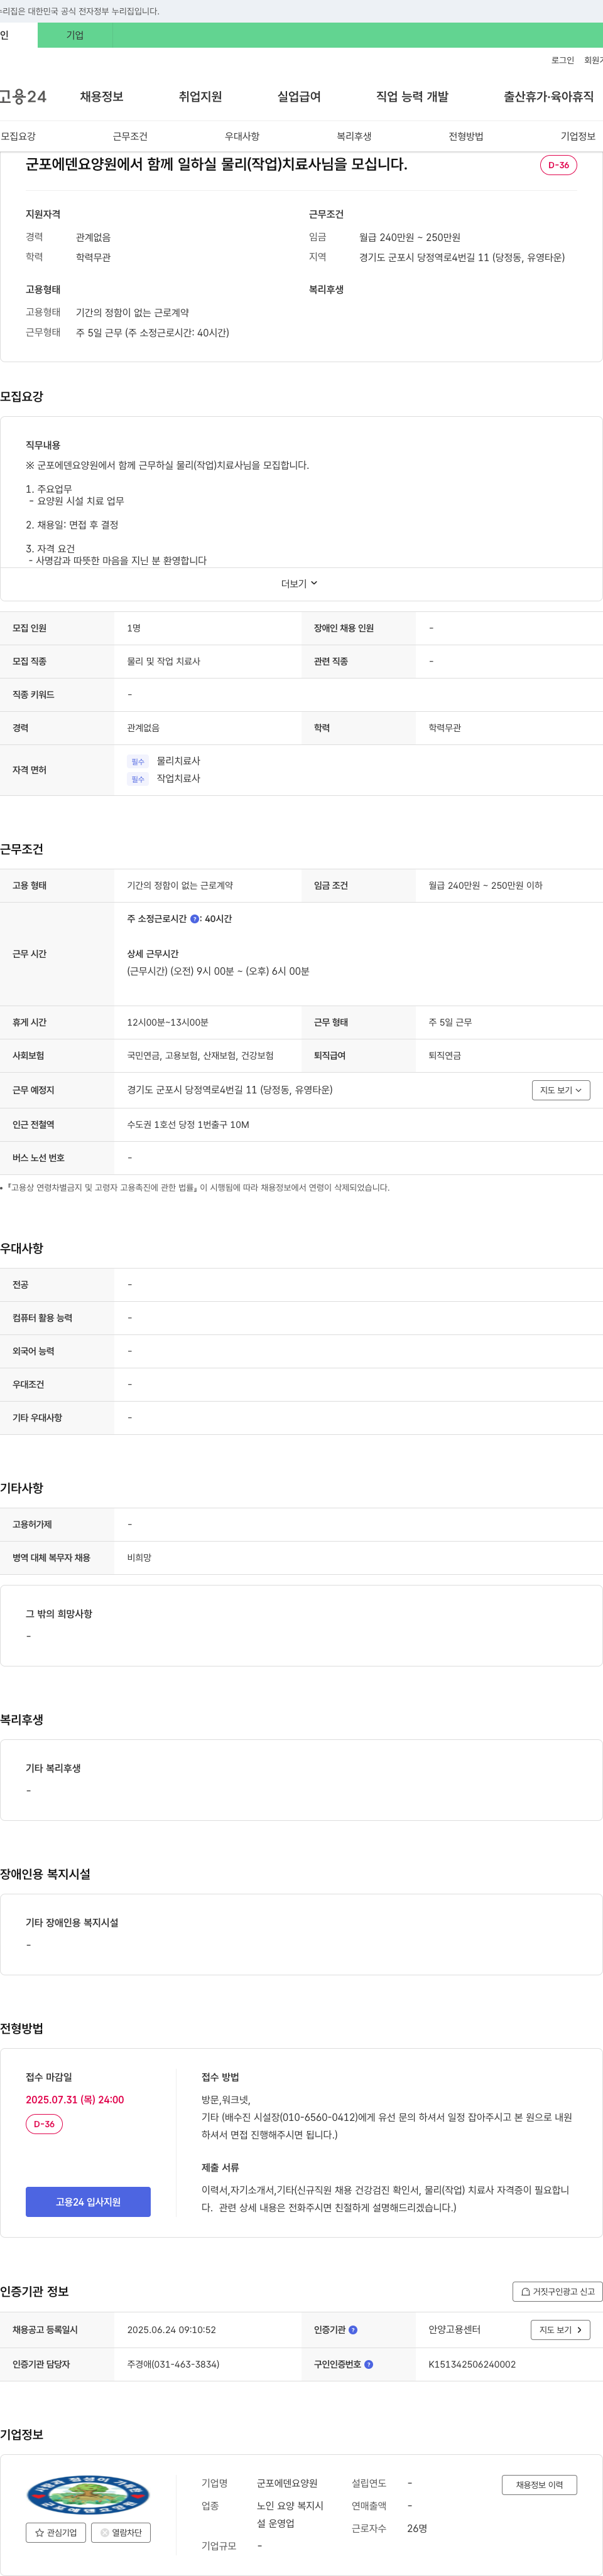Expand job description with 더보기
The width and height of the screenshot is (603, 2576).
(299, 583)
